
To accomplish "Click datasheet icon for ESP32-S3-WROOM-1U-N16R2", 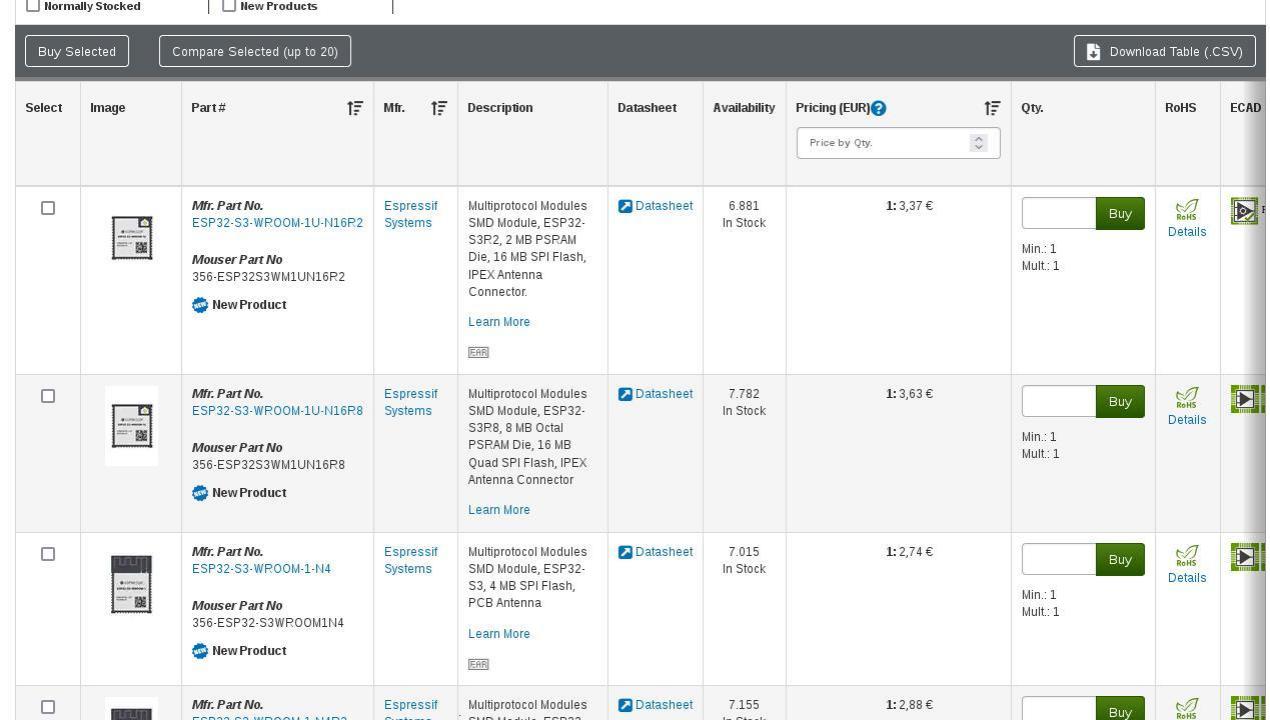I will tap(625, 206).
